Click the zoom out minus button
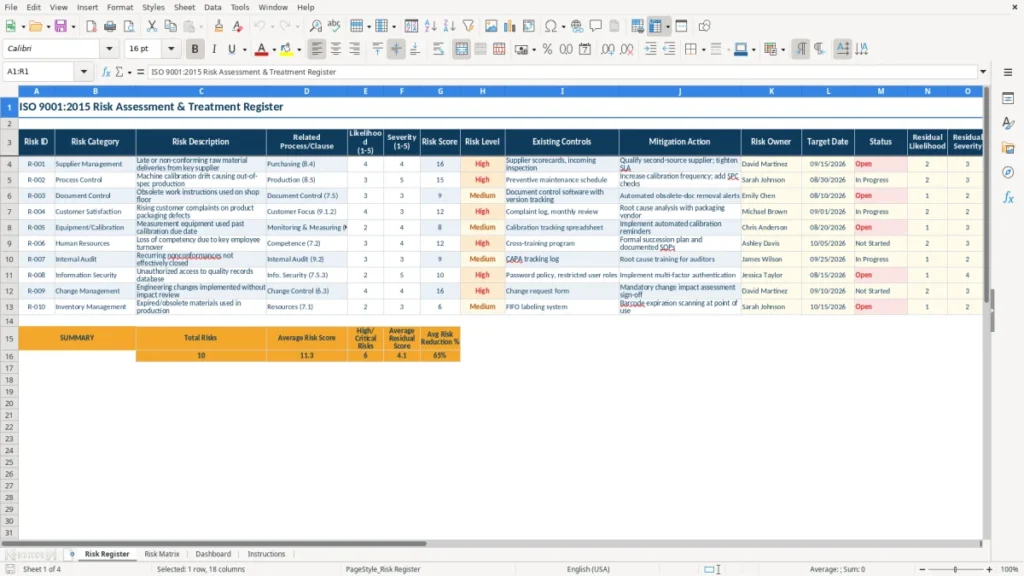The width and height of the screenshot is (1024, 576). coord(922,569)
